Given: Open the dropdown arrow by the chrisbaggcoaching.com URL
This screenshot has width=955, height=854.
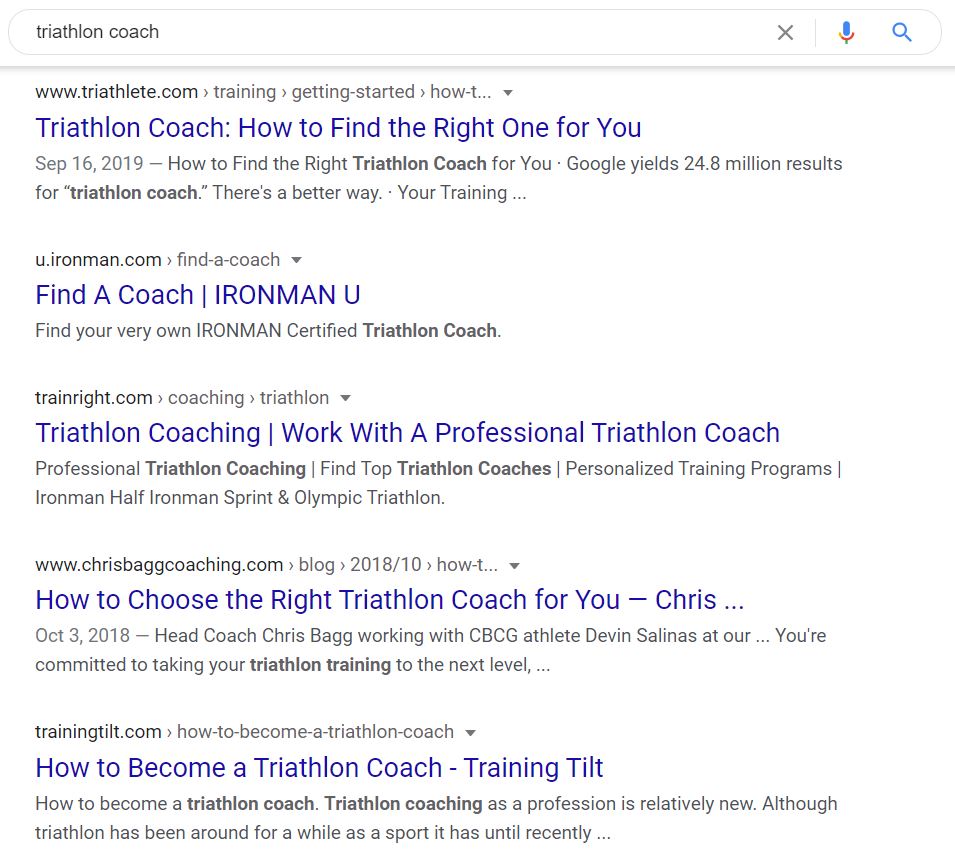Looking at the screenshot, I should tap(515, 566).
